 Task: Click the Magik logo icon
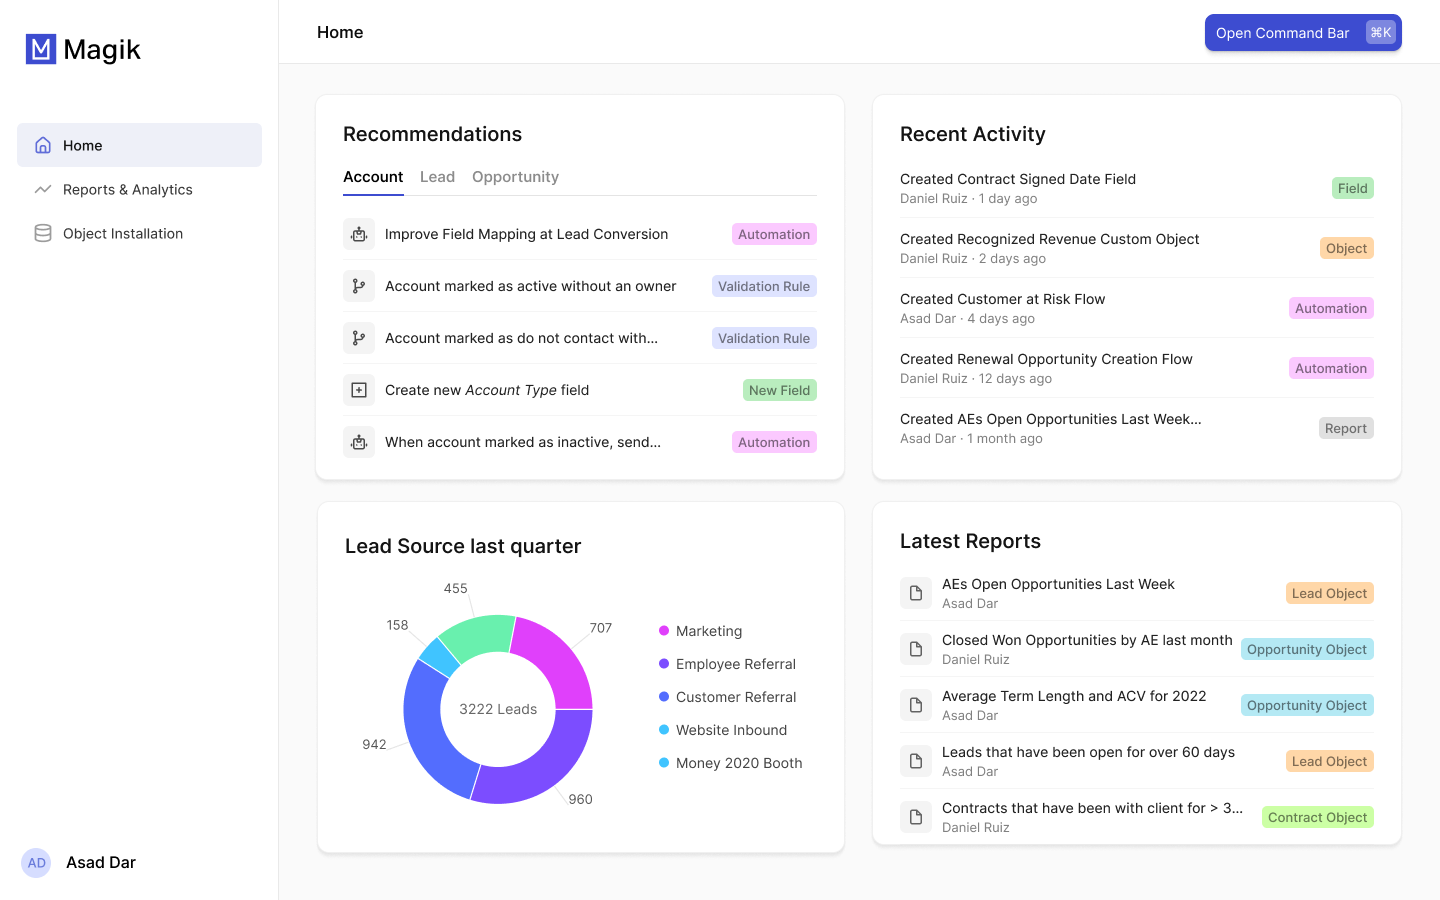tap(41, 49)
